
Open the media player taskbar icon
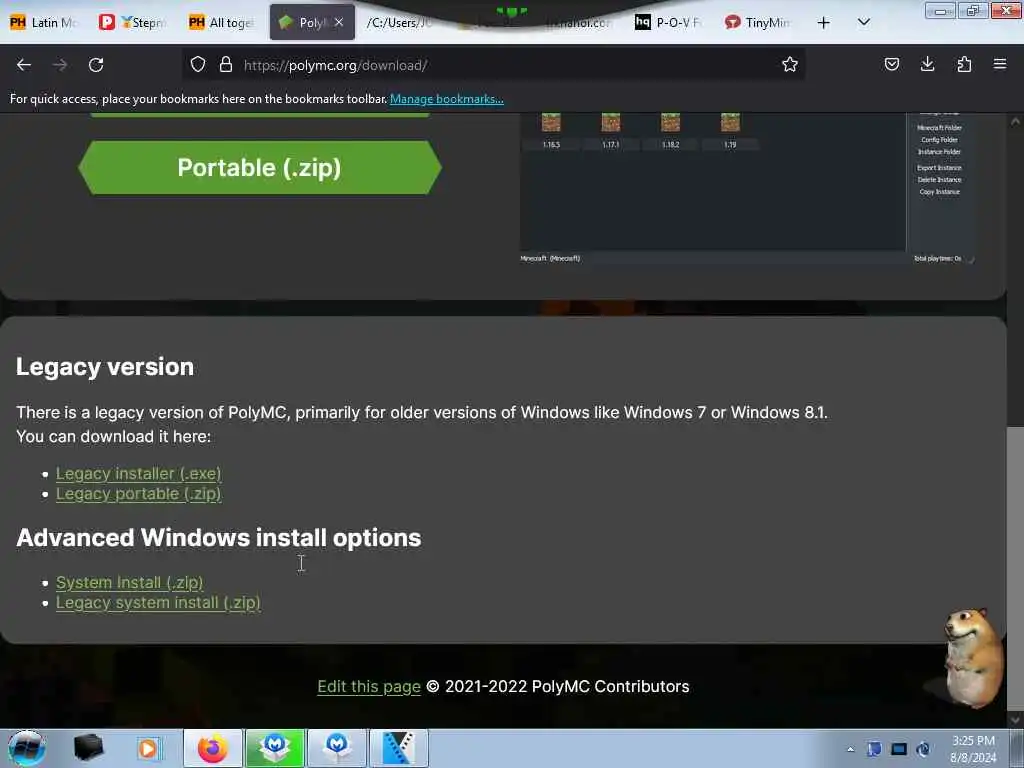point(148,748)
